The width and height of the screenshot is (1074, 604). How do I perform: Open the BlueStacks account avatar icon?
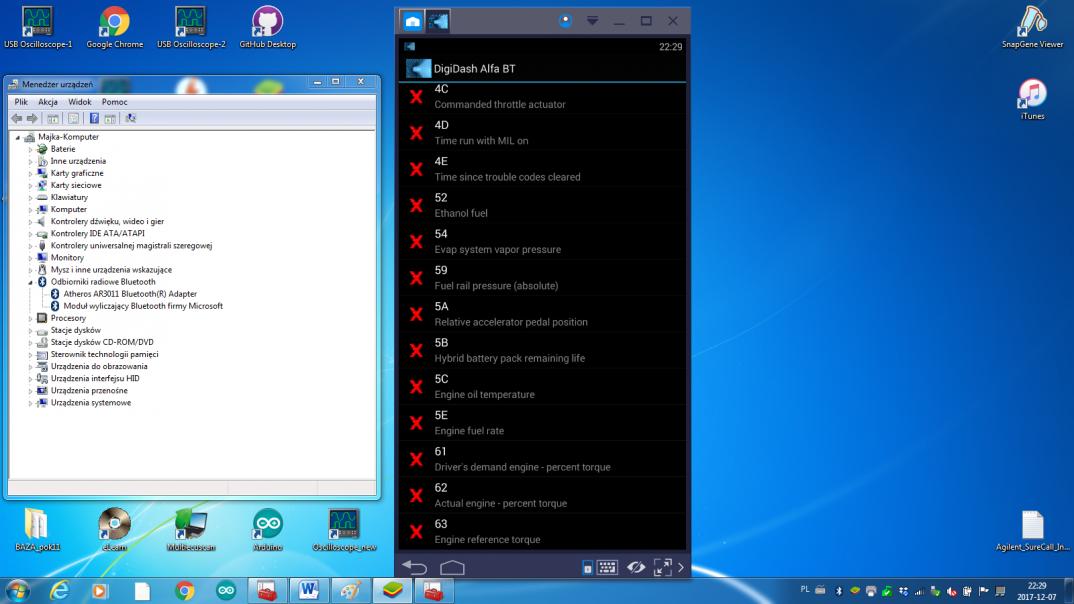tap(565, 21)
